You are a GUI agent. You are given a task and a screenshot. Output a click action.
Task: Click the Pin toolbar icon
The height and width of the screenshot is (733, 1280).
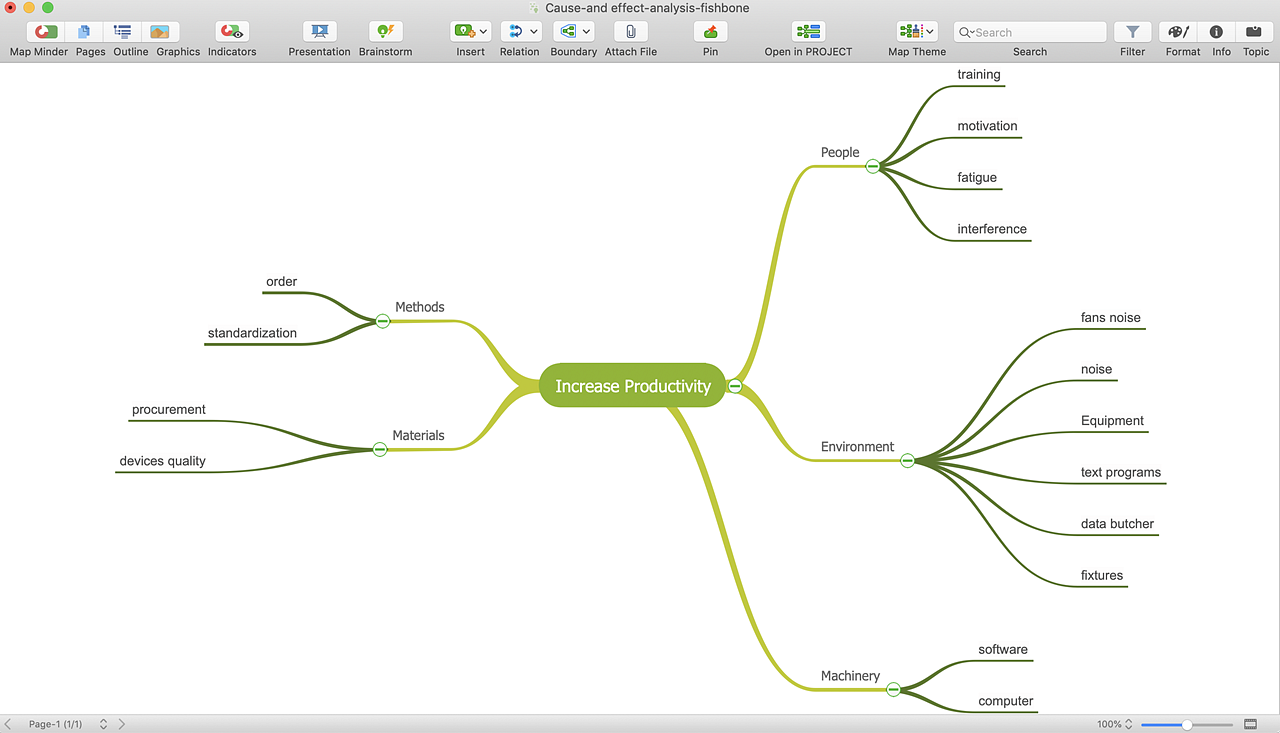(710, 32)
